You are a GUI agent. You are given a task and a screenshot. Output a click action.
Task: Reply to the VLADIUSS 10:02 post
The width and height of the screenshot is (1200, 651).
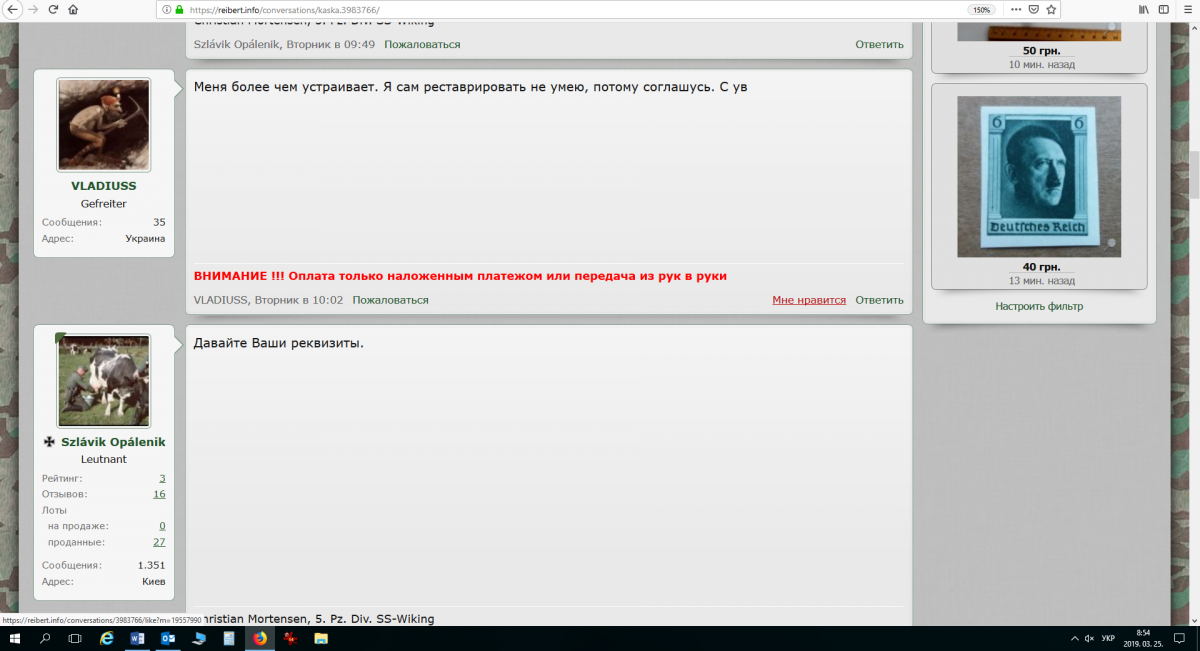[879, 300]
